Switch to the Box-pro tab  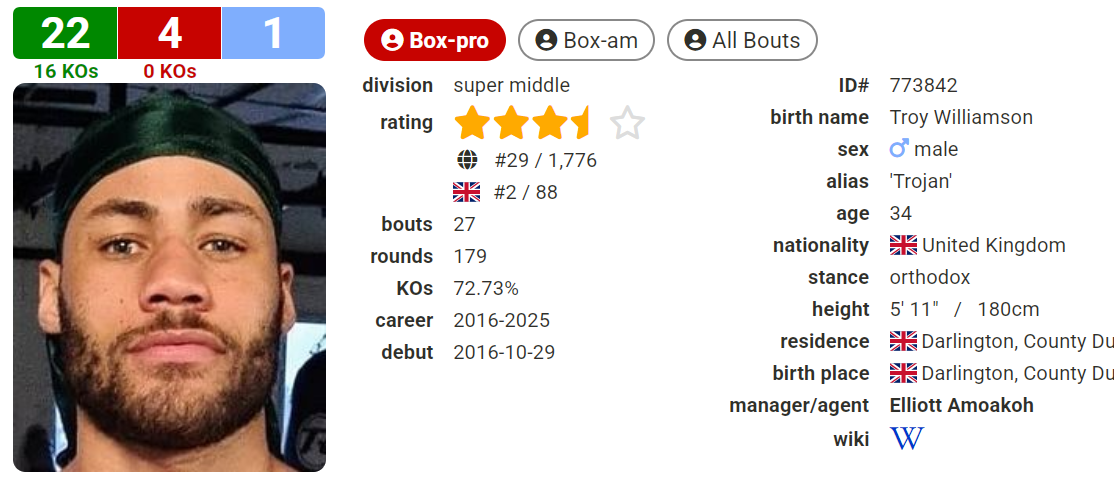[x=435, y=40]
